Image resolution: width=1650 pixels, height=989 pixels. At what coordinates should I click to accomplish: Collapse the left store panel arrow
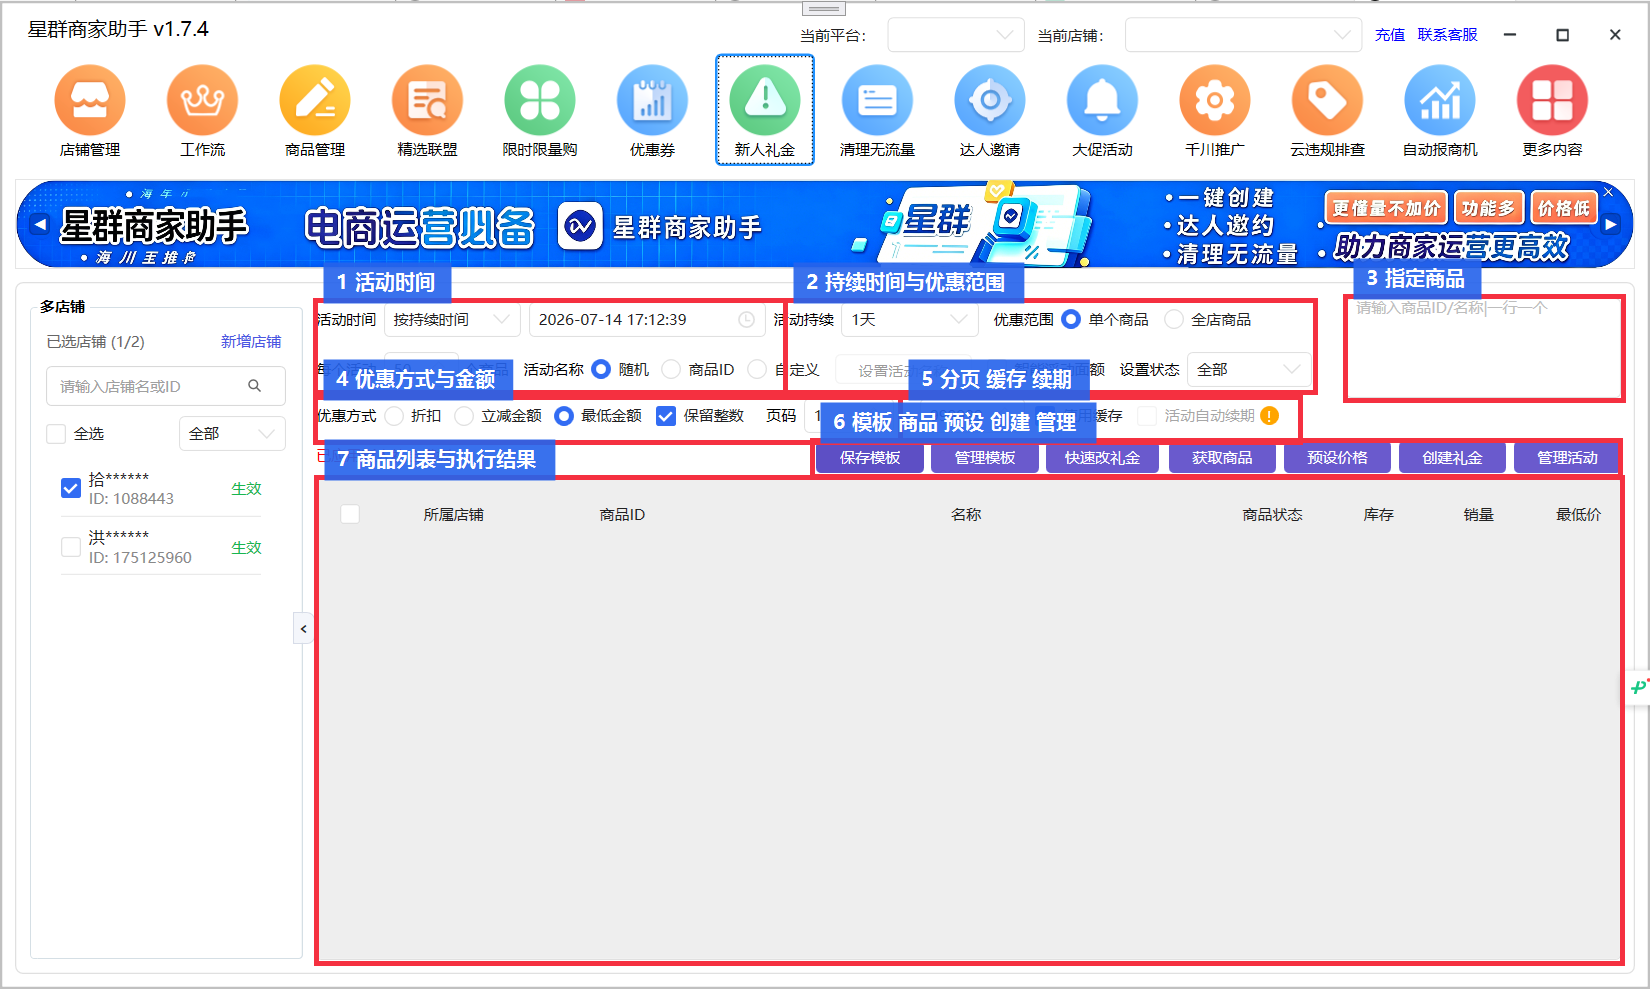[x=303, y=629]
